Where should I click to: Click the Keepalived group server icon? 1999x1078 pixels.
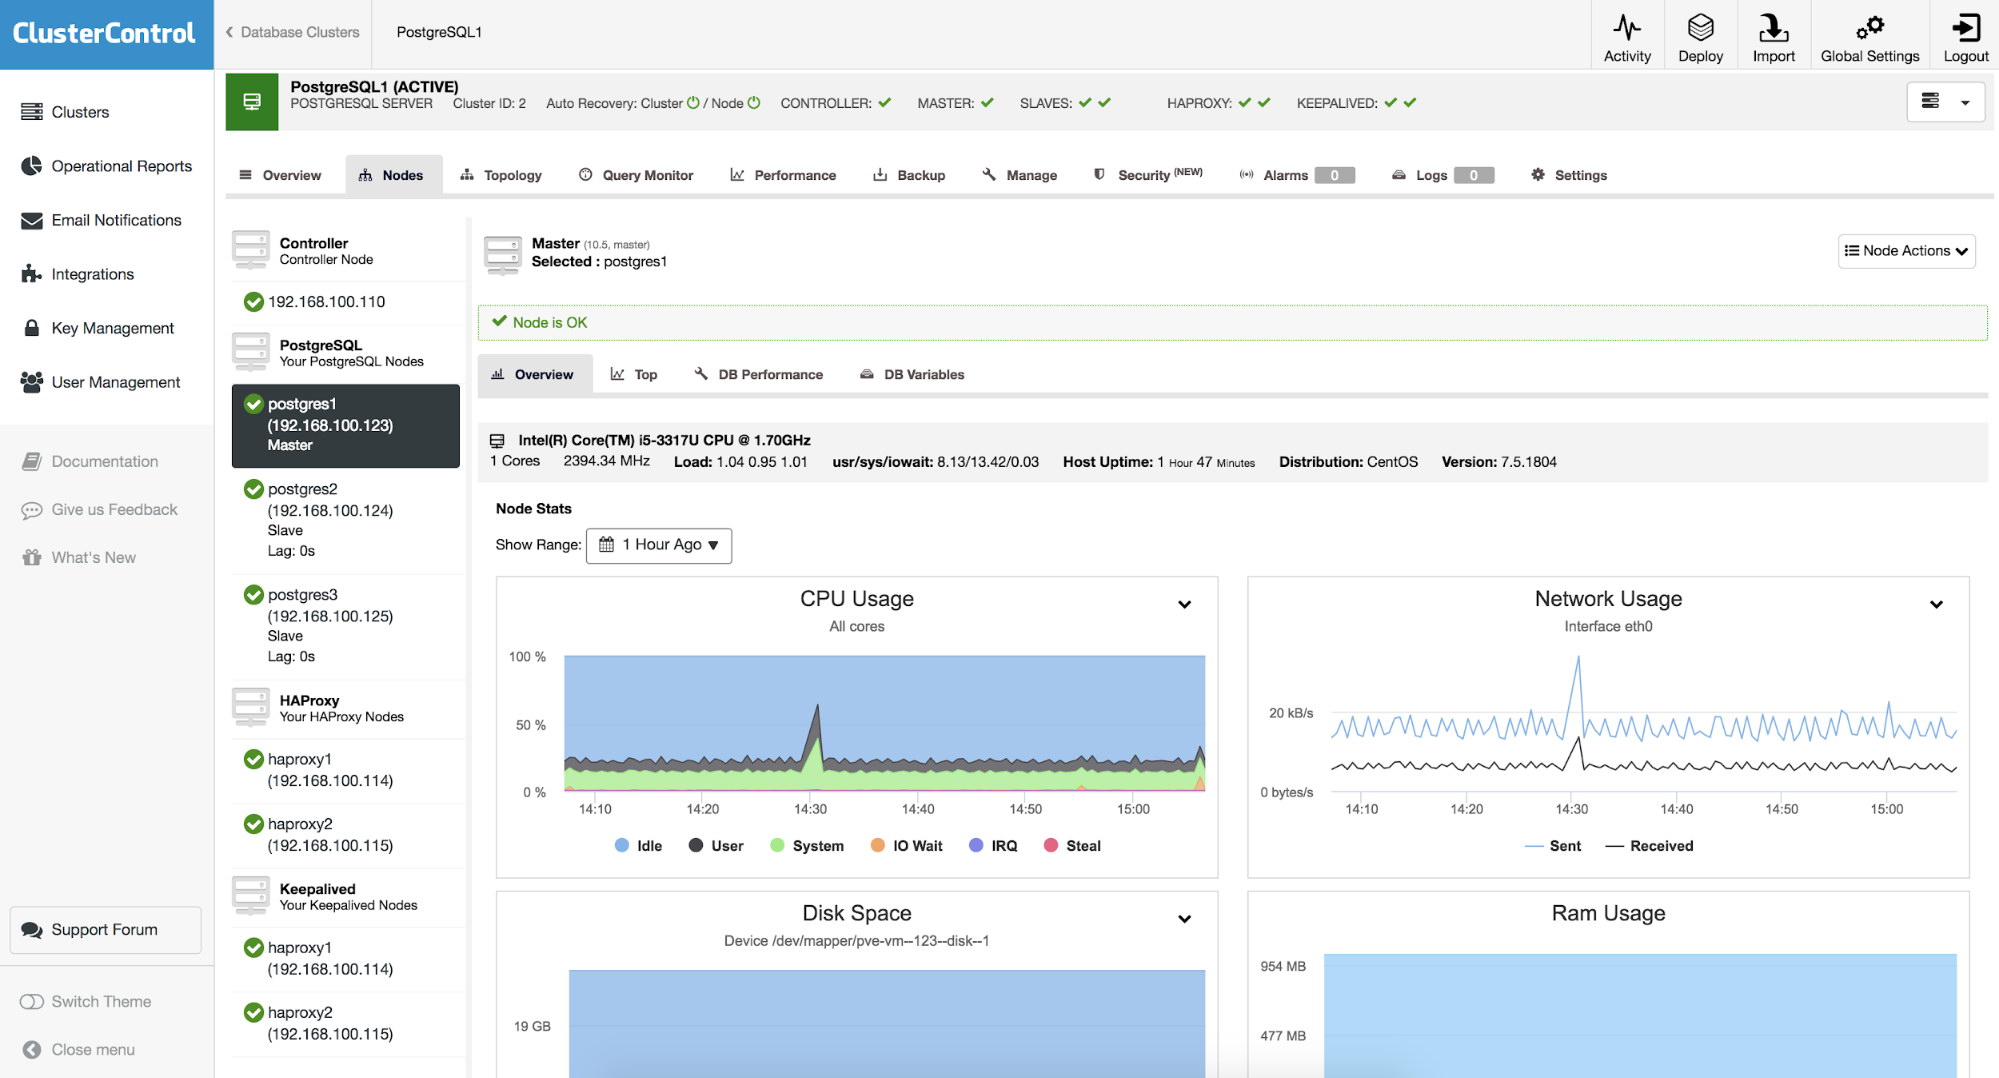[x=251, y=896]
